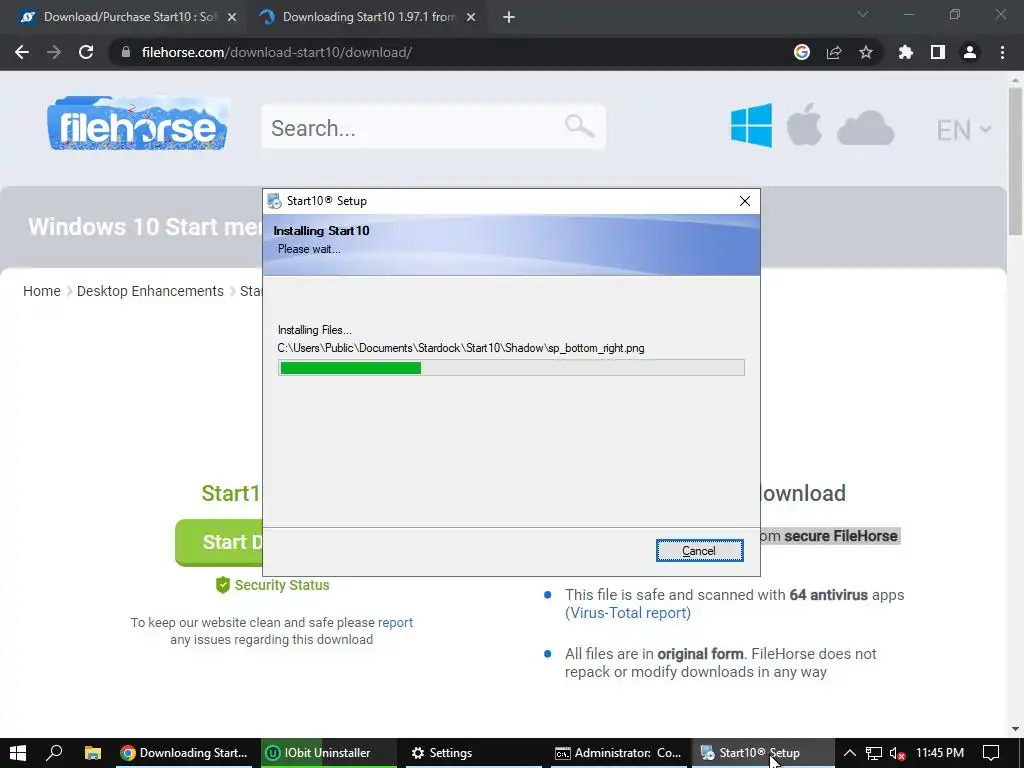
Task: Open the Windows Start menu
Action: click(x=18, y=753)
